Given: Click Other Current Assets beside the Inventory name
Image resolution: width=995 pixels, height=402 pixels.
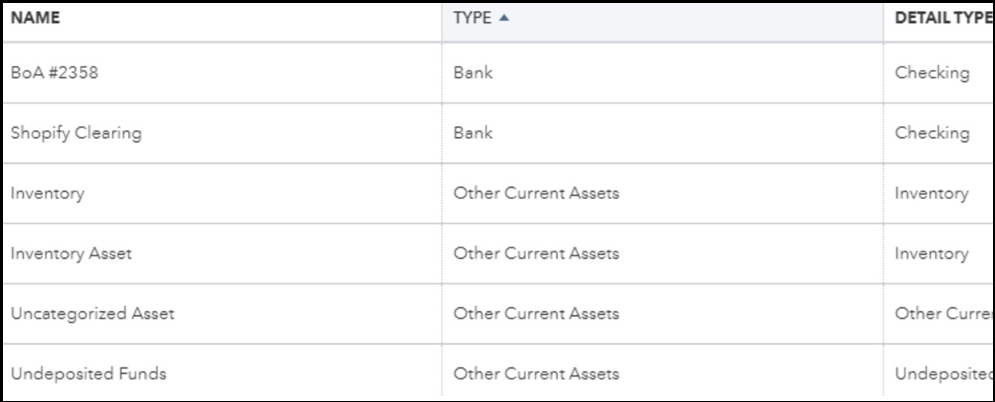Looking at the screenshot, I should [x=536, y=194].
